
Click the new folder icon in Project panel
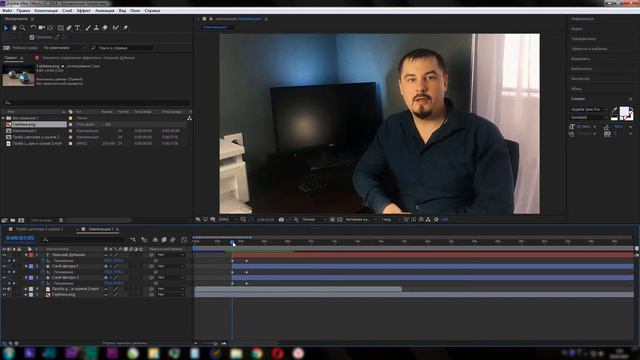click(13, 220)
